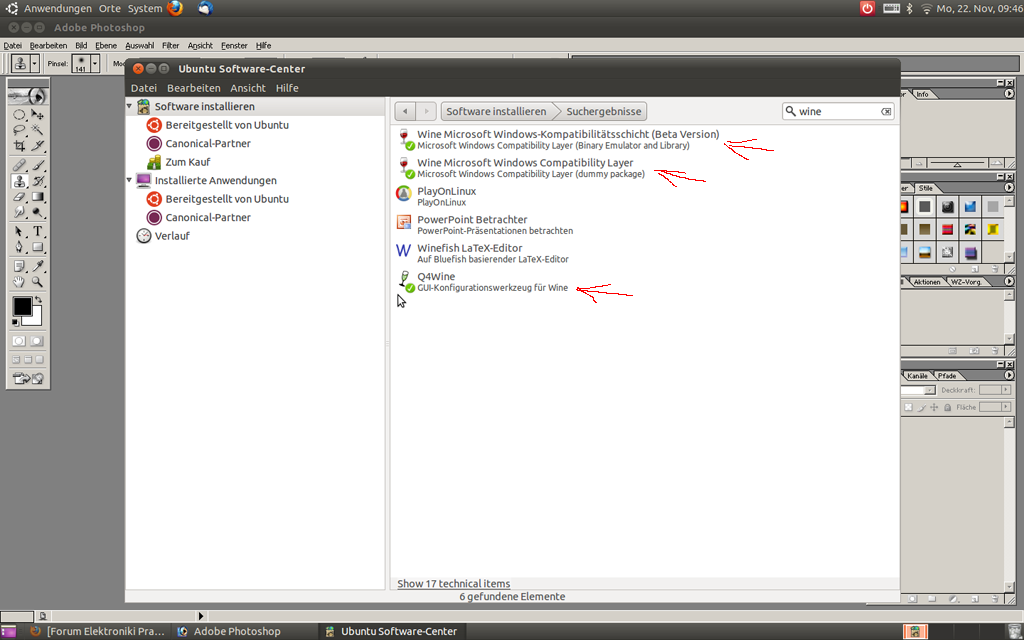
Task: Click the Software installieren breadcrumb button
Action: [496, 111]
